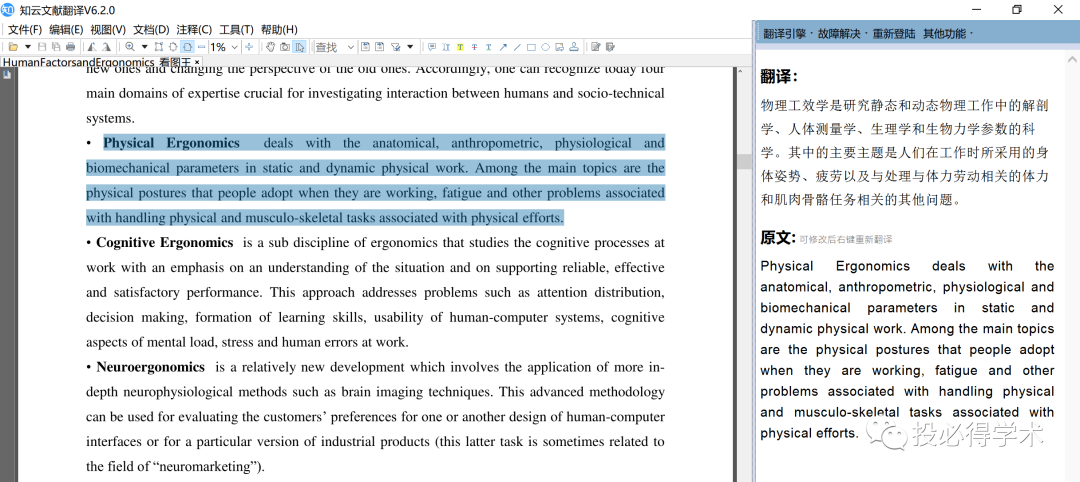The height and width of the screenshot is (482, 1080).
Task: Click the 翻译 translated text output area
Action: (904, 153)
